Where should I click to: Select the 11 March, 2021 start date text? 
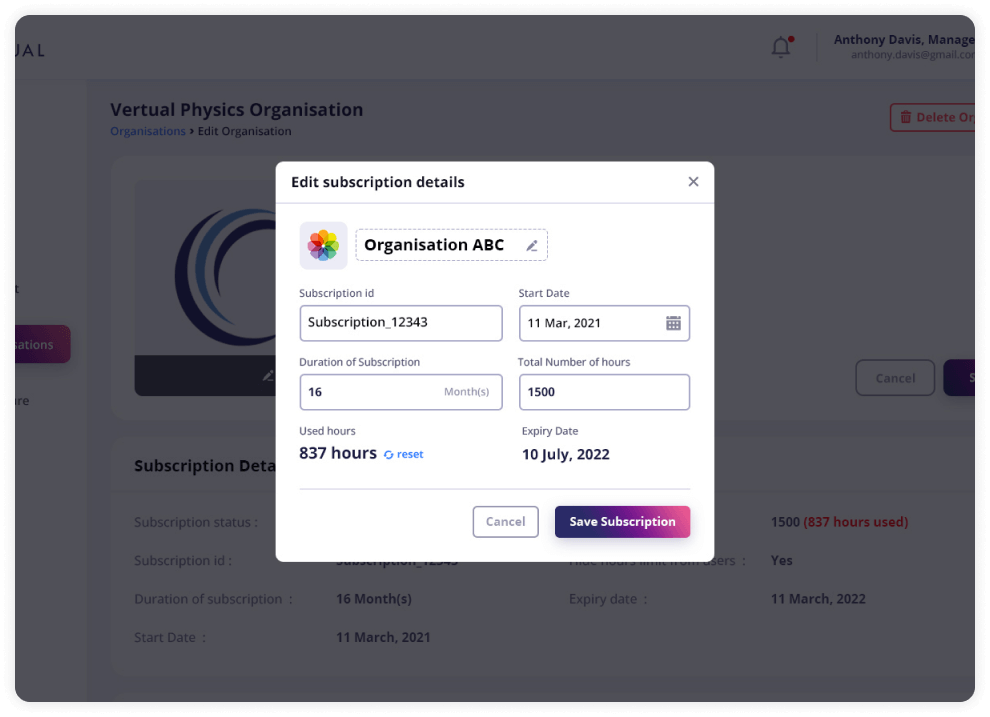pyautogui.click(x=383, y=637)
